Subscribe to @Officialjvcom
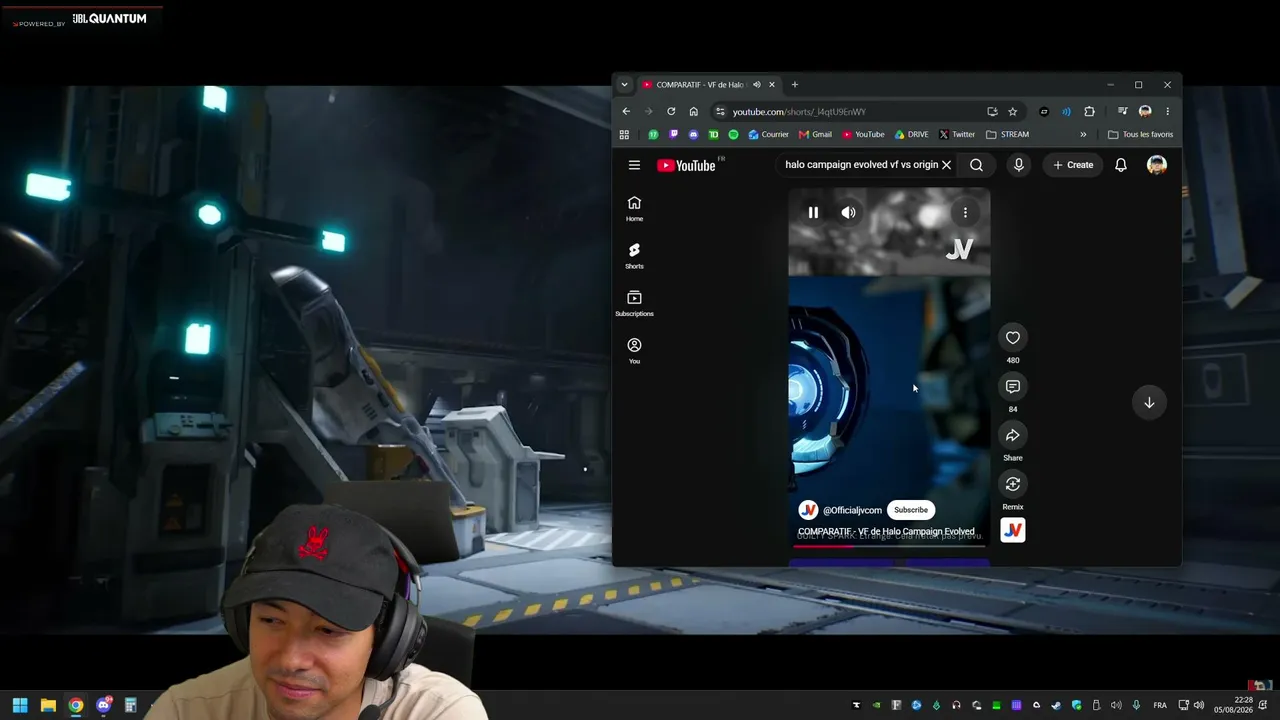This screenshot has width=1280, height=720. click(x=911, y=510)
